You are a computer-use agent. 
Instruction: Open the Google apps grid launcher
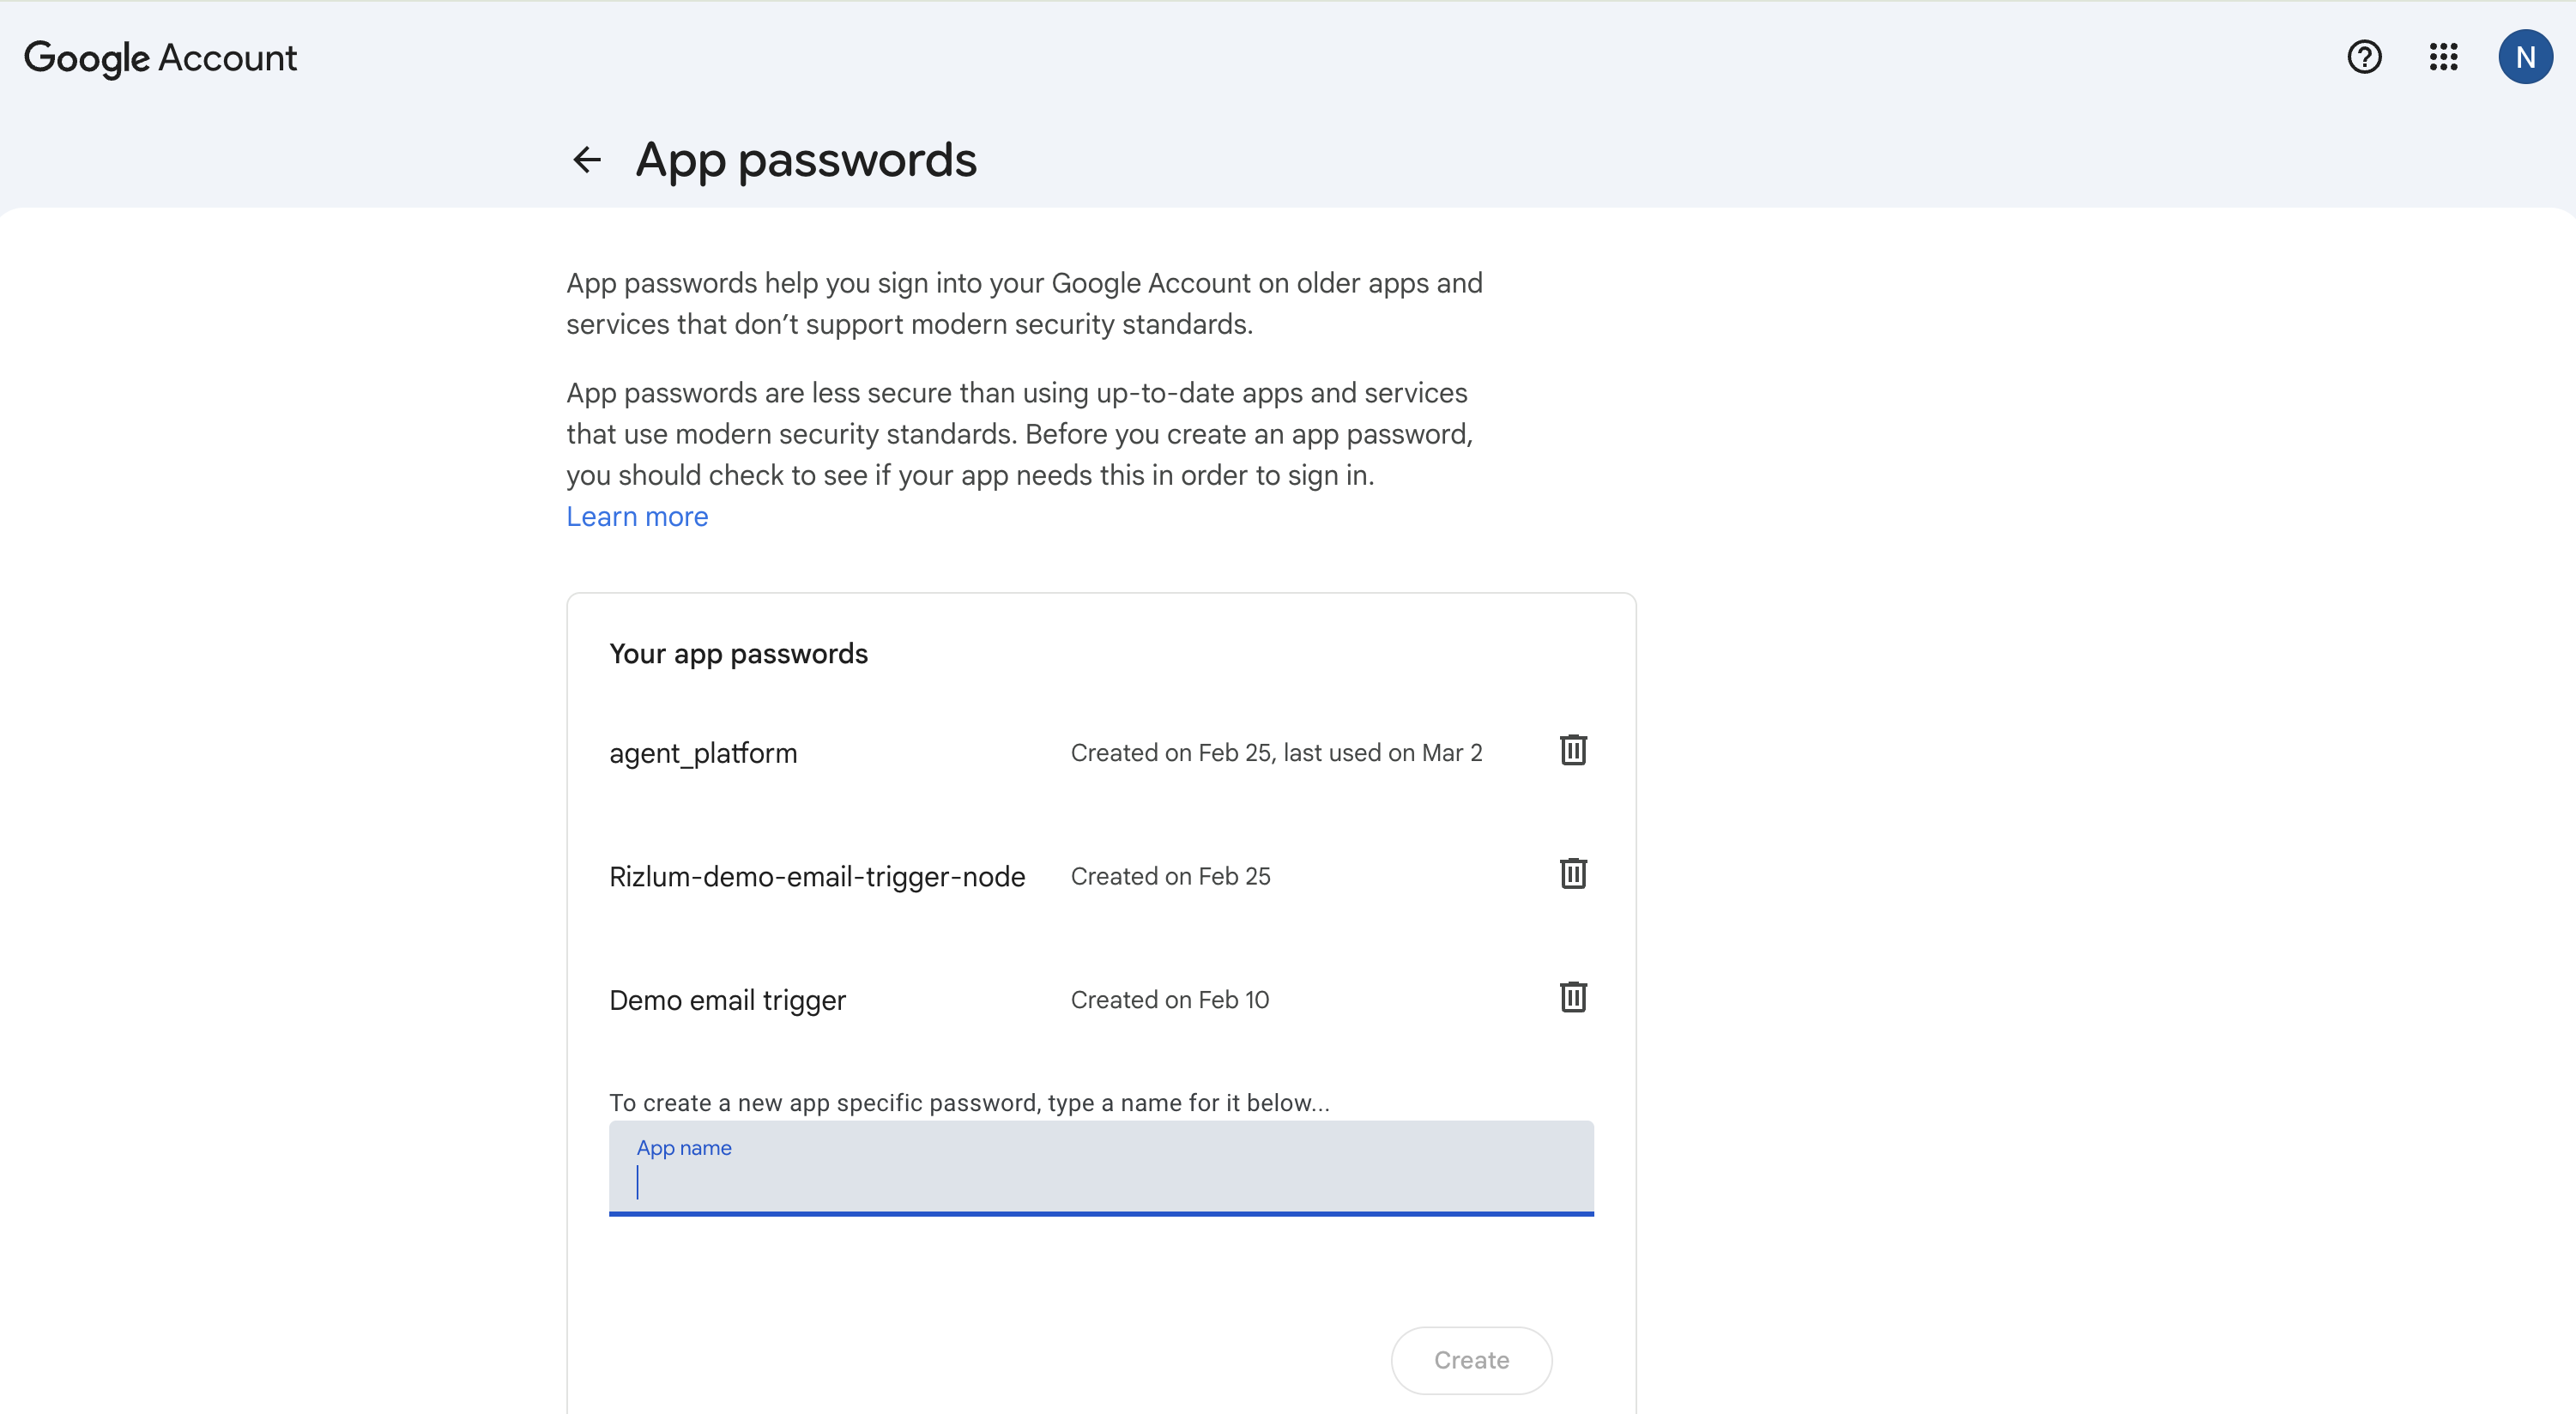pos(2443,57)
